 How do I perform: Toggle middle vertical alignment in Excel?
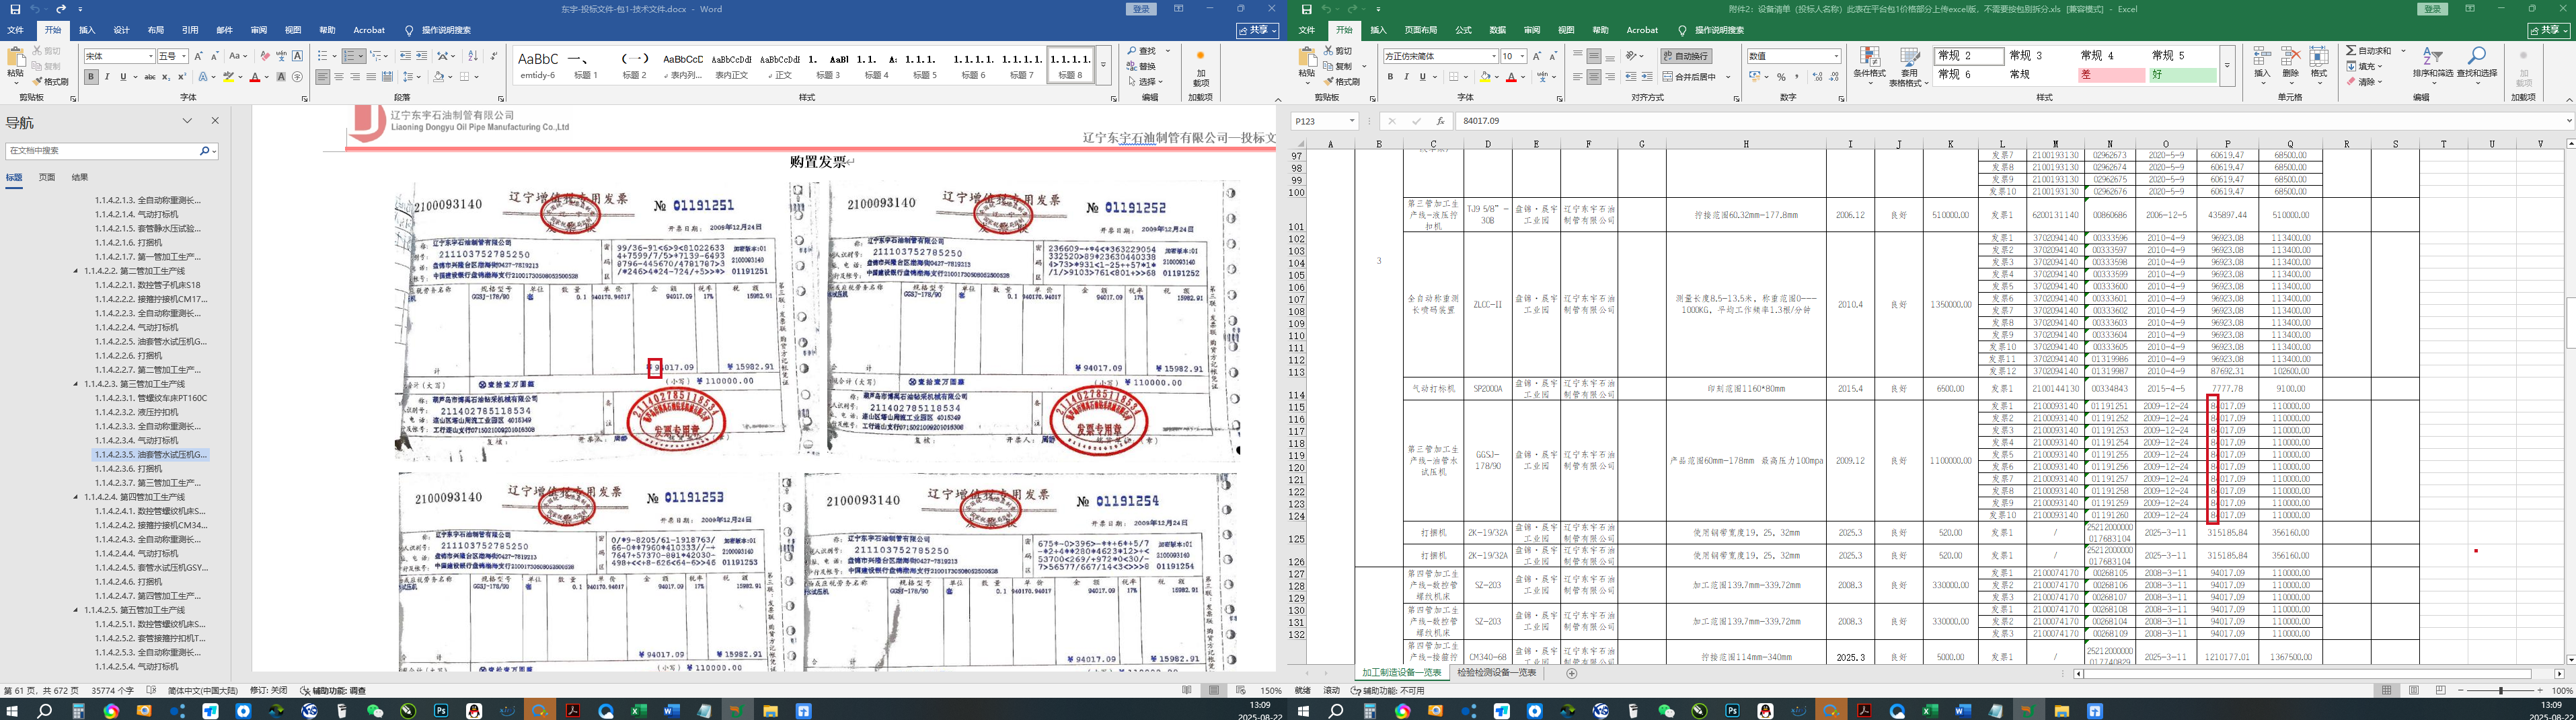(1594, 56)
